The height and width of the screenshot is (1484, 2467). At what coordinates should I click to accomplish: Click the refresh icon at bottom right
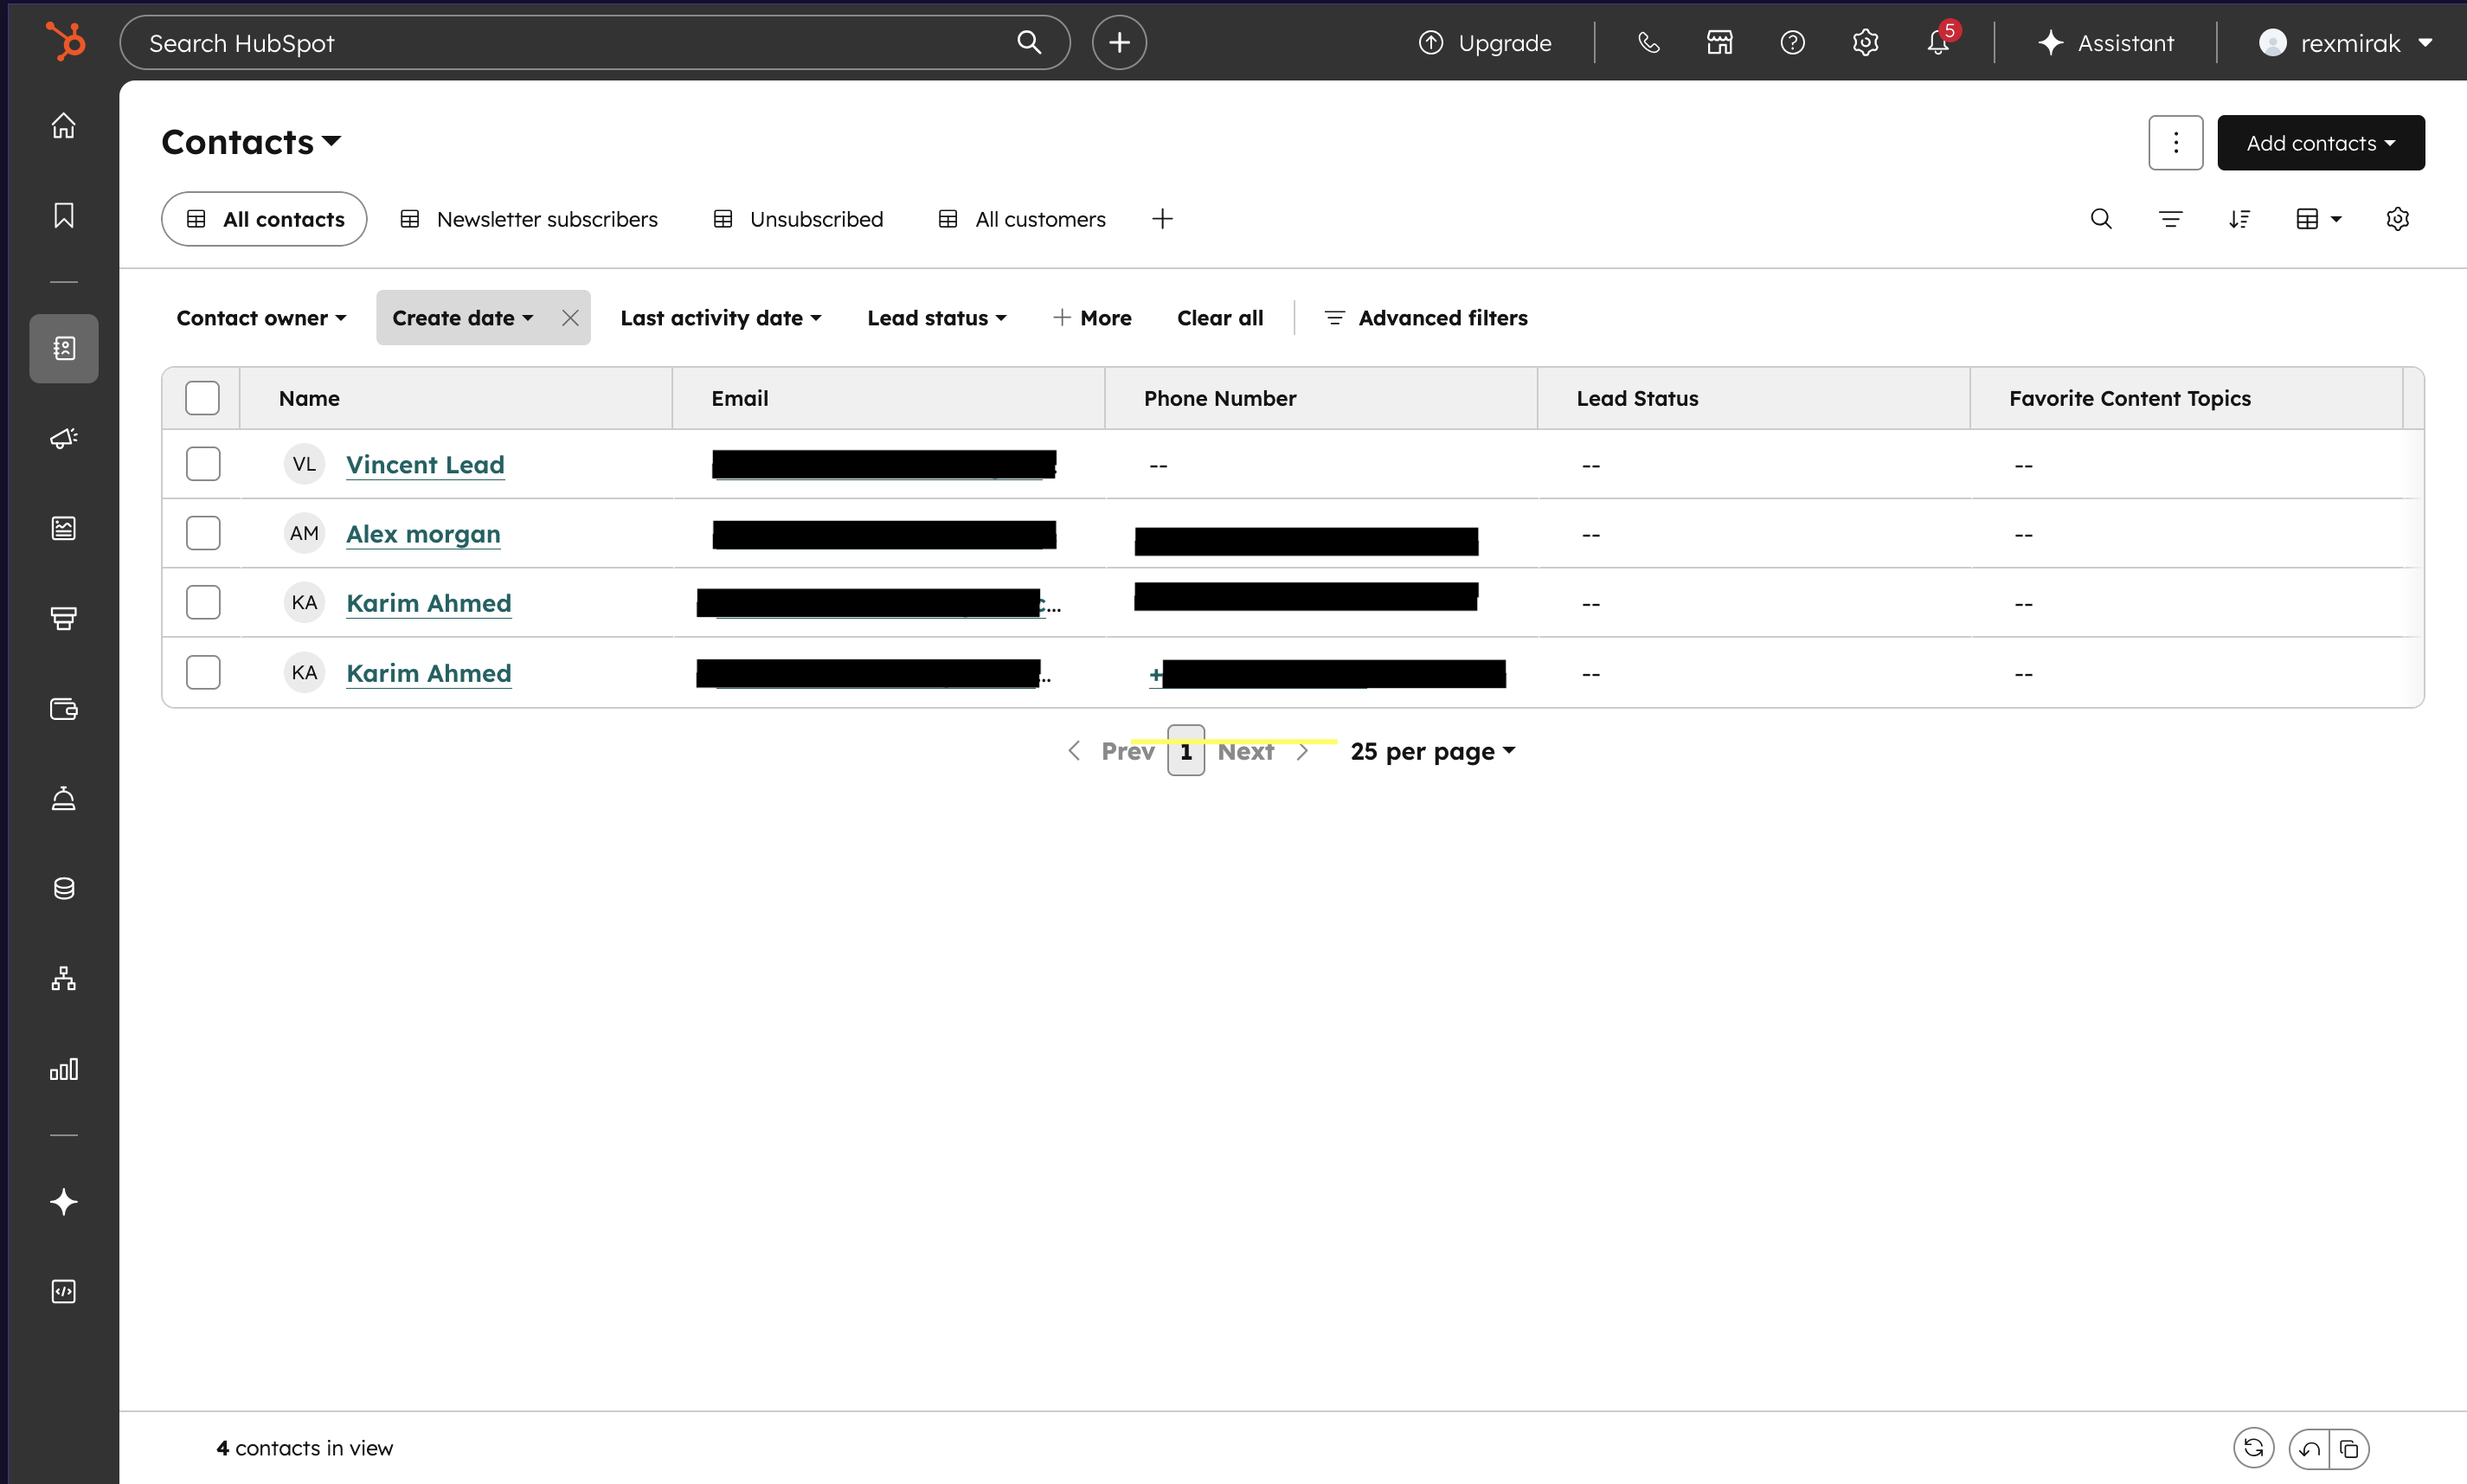click(2254, 1448)
